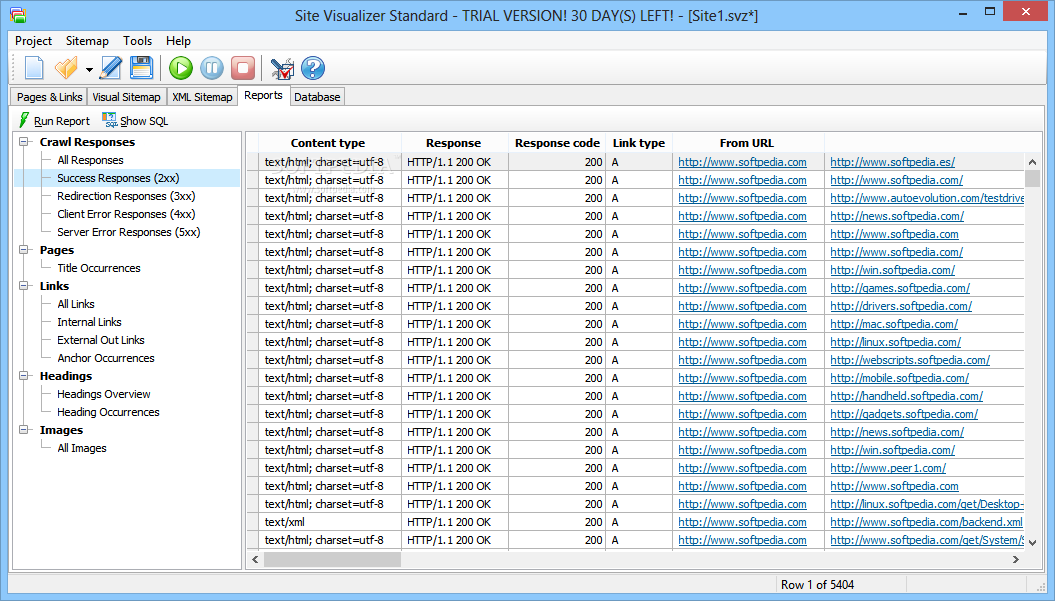The image size is (1055, 601).
Task: Open the http://drivers.softpedia.com/ link
Action: pyautogui.click(x=901, y=306)
